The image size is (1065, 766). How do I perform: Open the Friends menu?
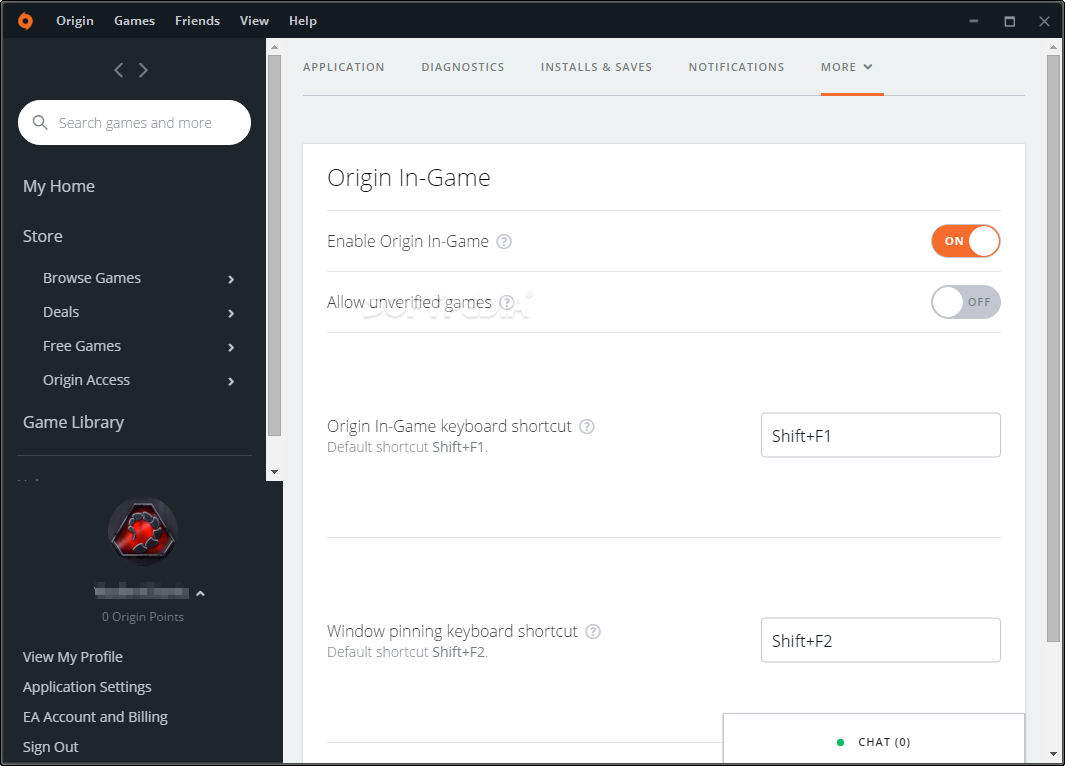[x=198, y=21]
